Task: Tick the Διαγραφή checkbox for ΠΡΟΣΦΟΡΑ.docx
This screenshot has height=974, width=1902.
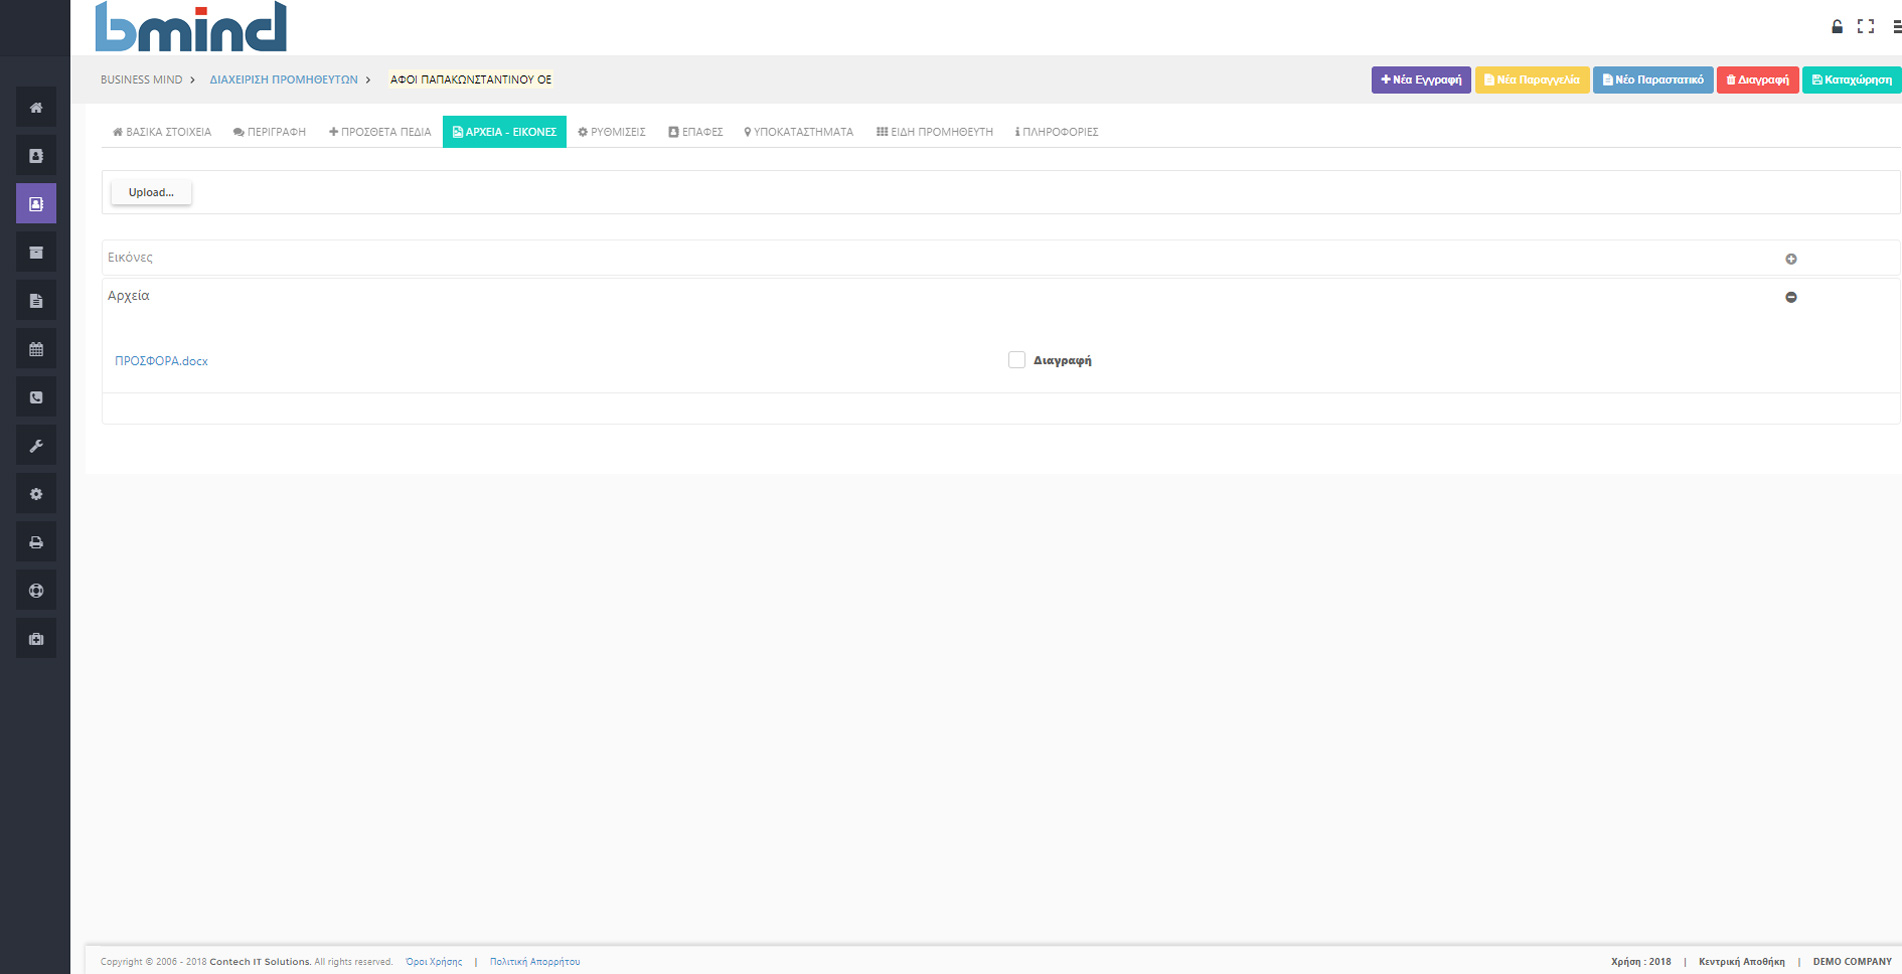Action: pos(1017,360)
